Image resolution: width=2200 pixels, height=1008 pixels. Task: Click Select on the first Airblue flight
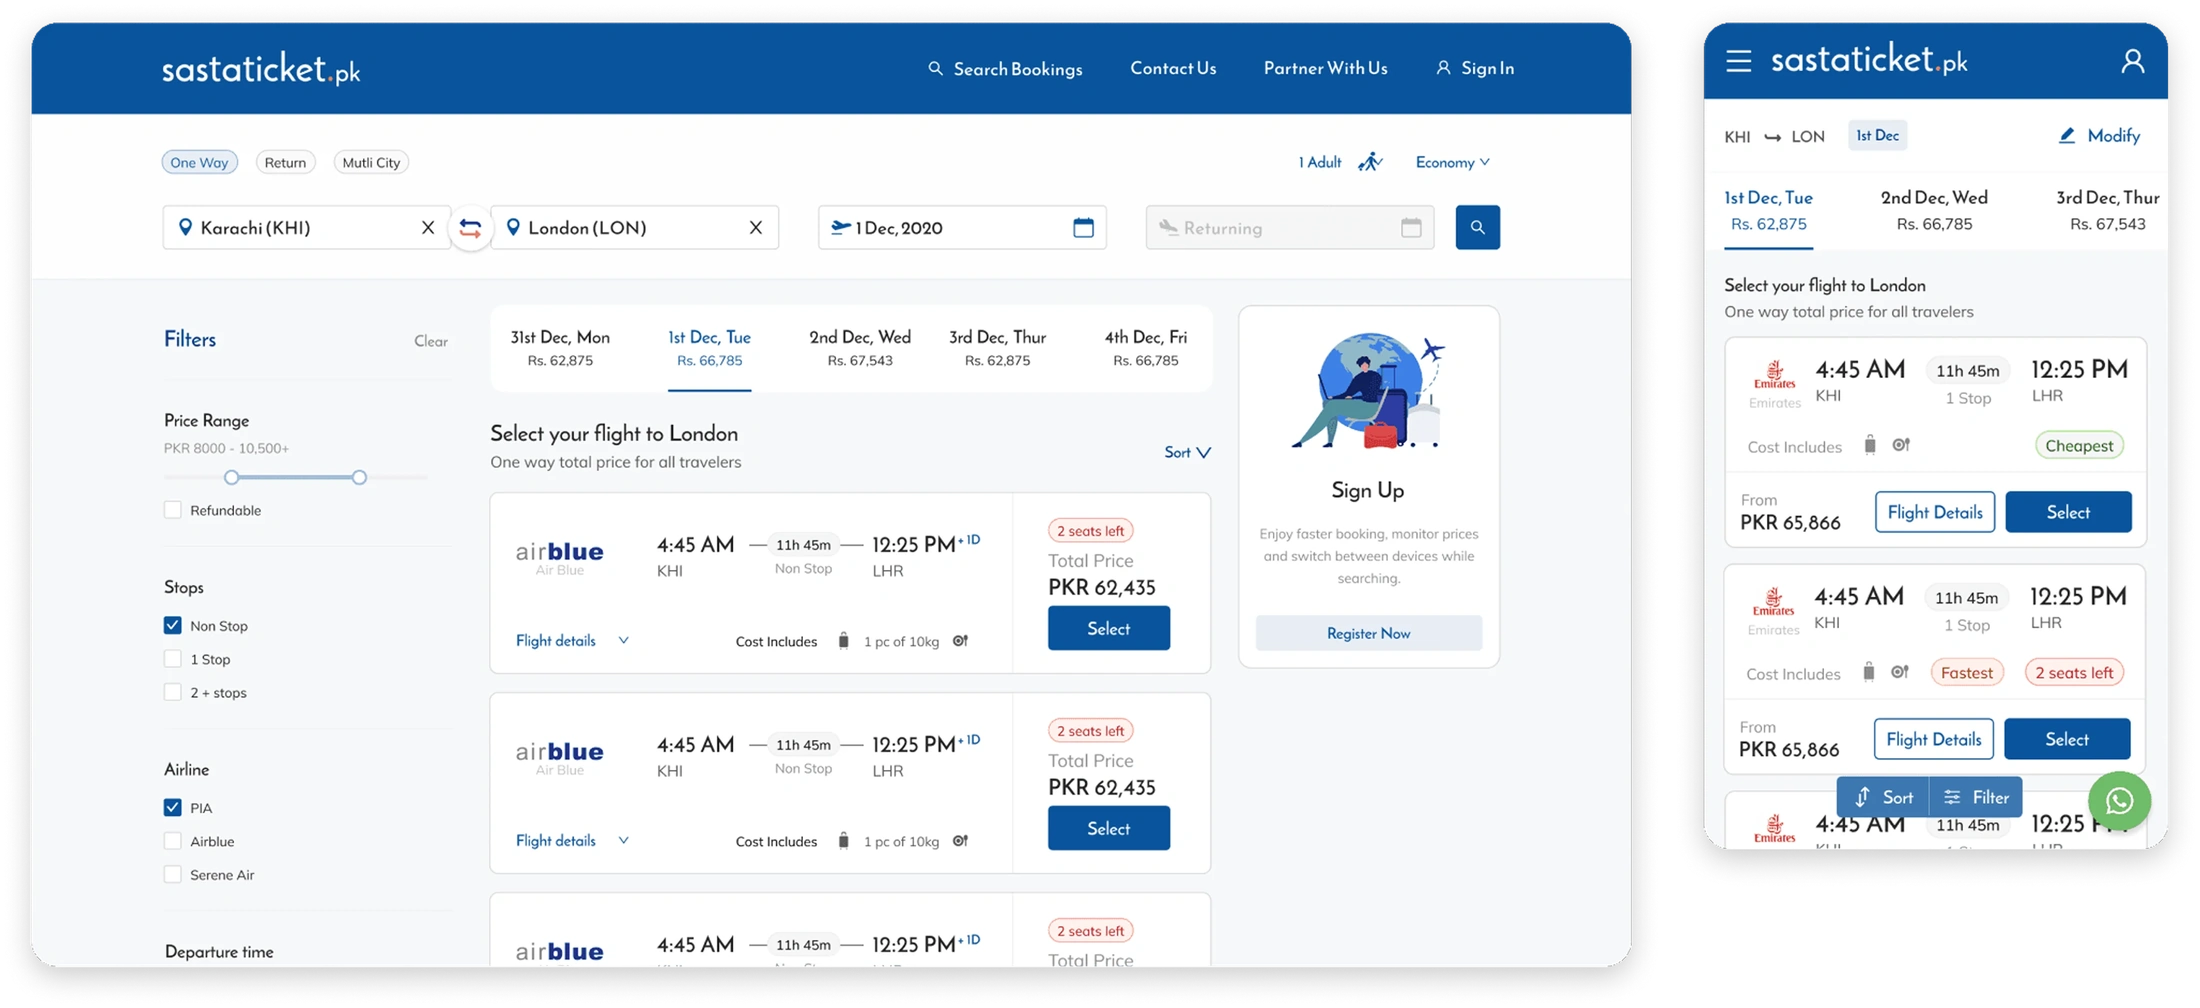tap(1108, 628)
